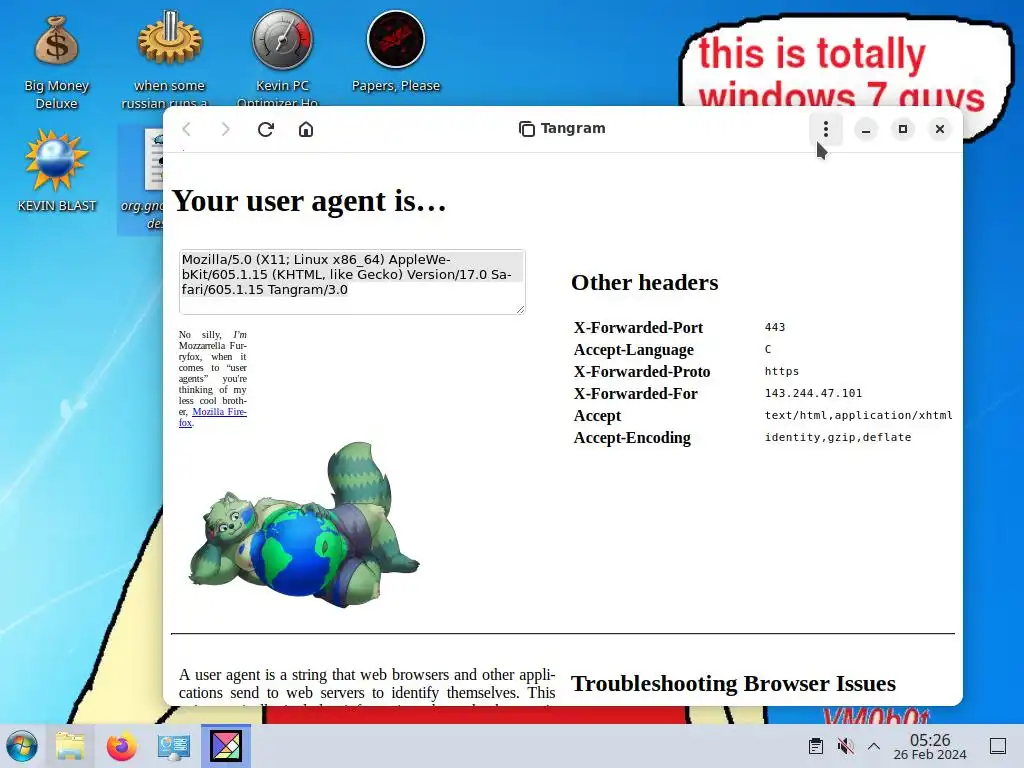
Task: Open KEVIN BLAST desktop icon
Action: point(56,170)
